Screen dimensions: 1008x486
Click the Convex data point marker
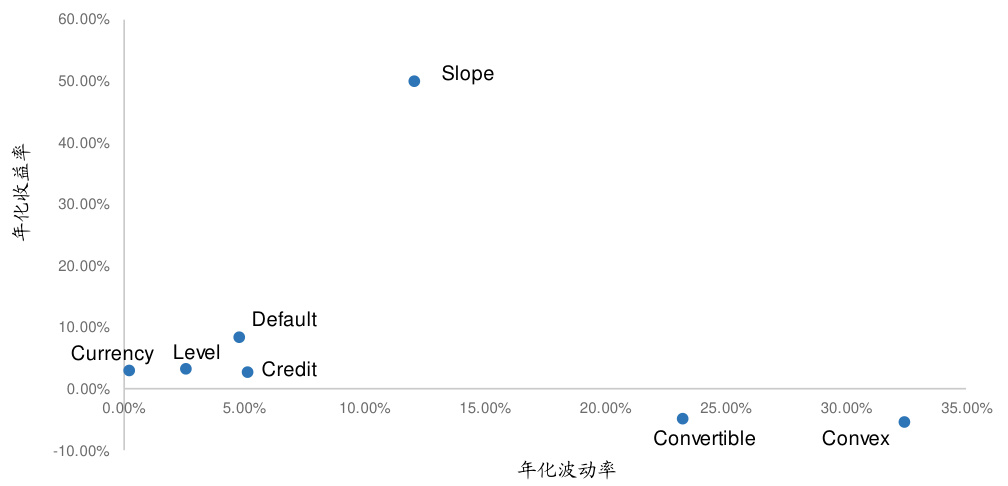click(x=904, y=422)
